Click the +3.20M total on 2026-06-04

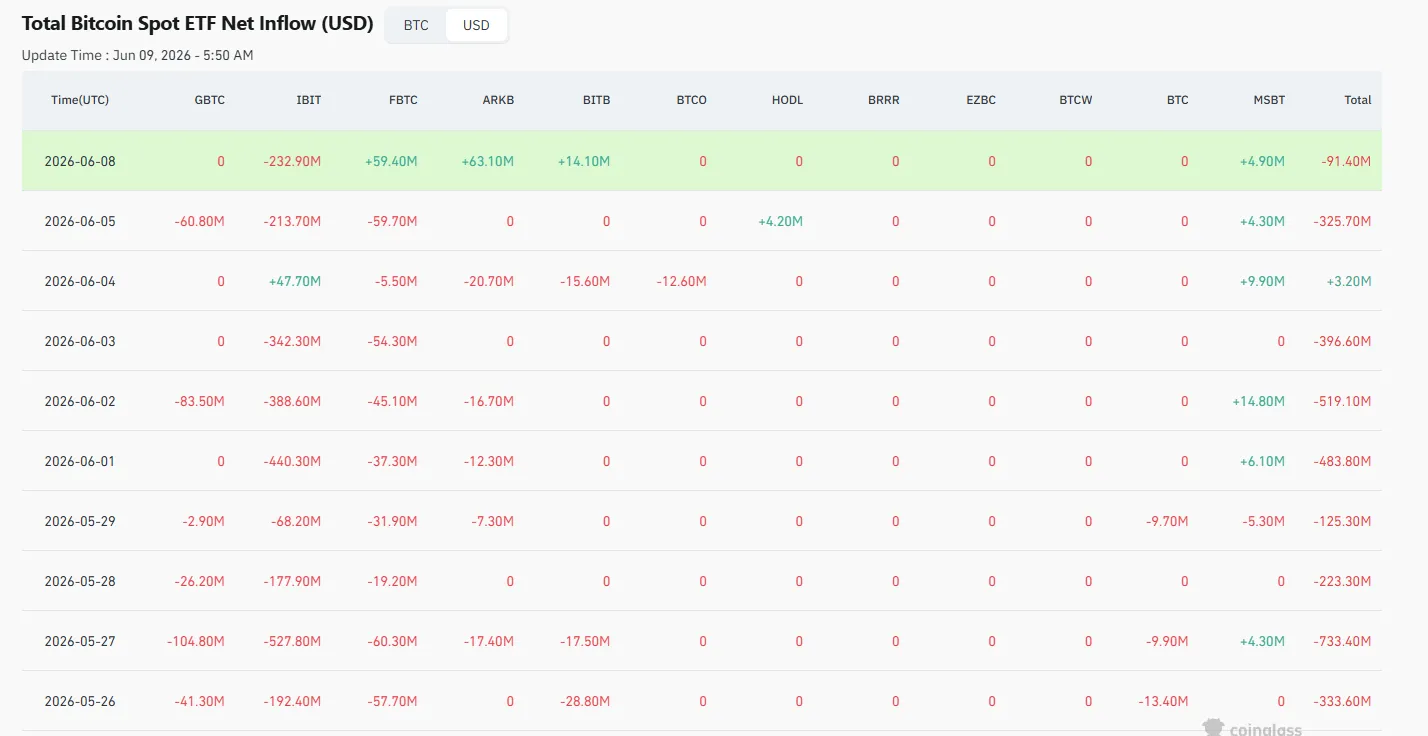1348,281
